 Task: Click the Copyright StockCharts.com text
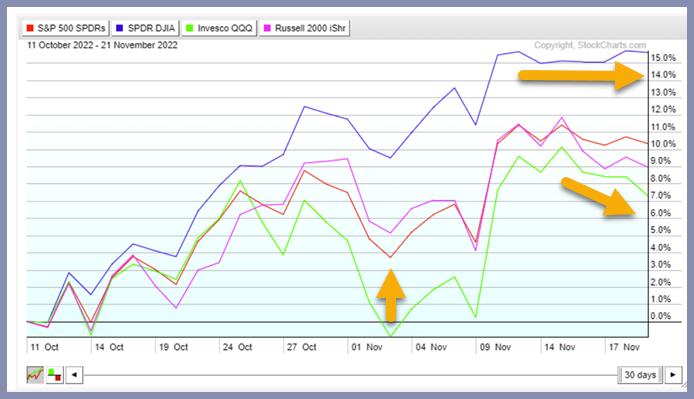coord(590,45)
